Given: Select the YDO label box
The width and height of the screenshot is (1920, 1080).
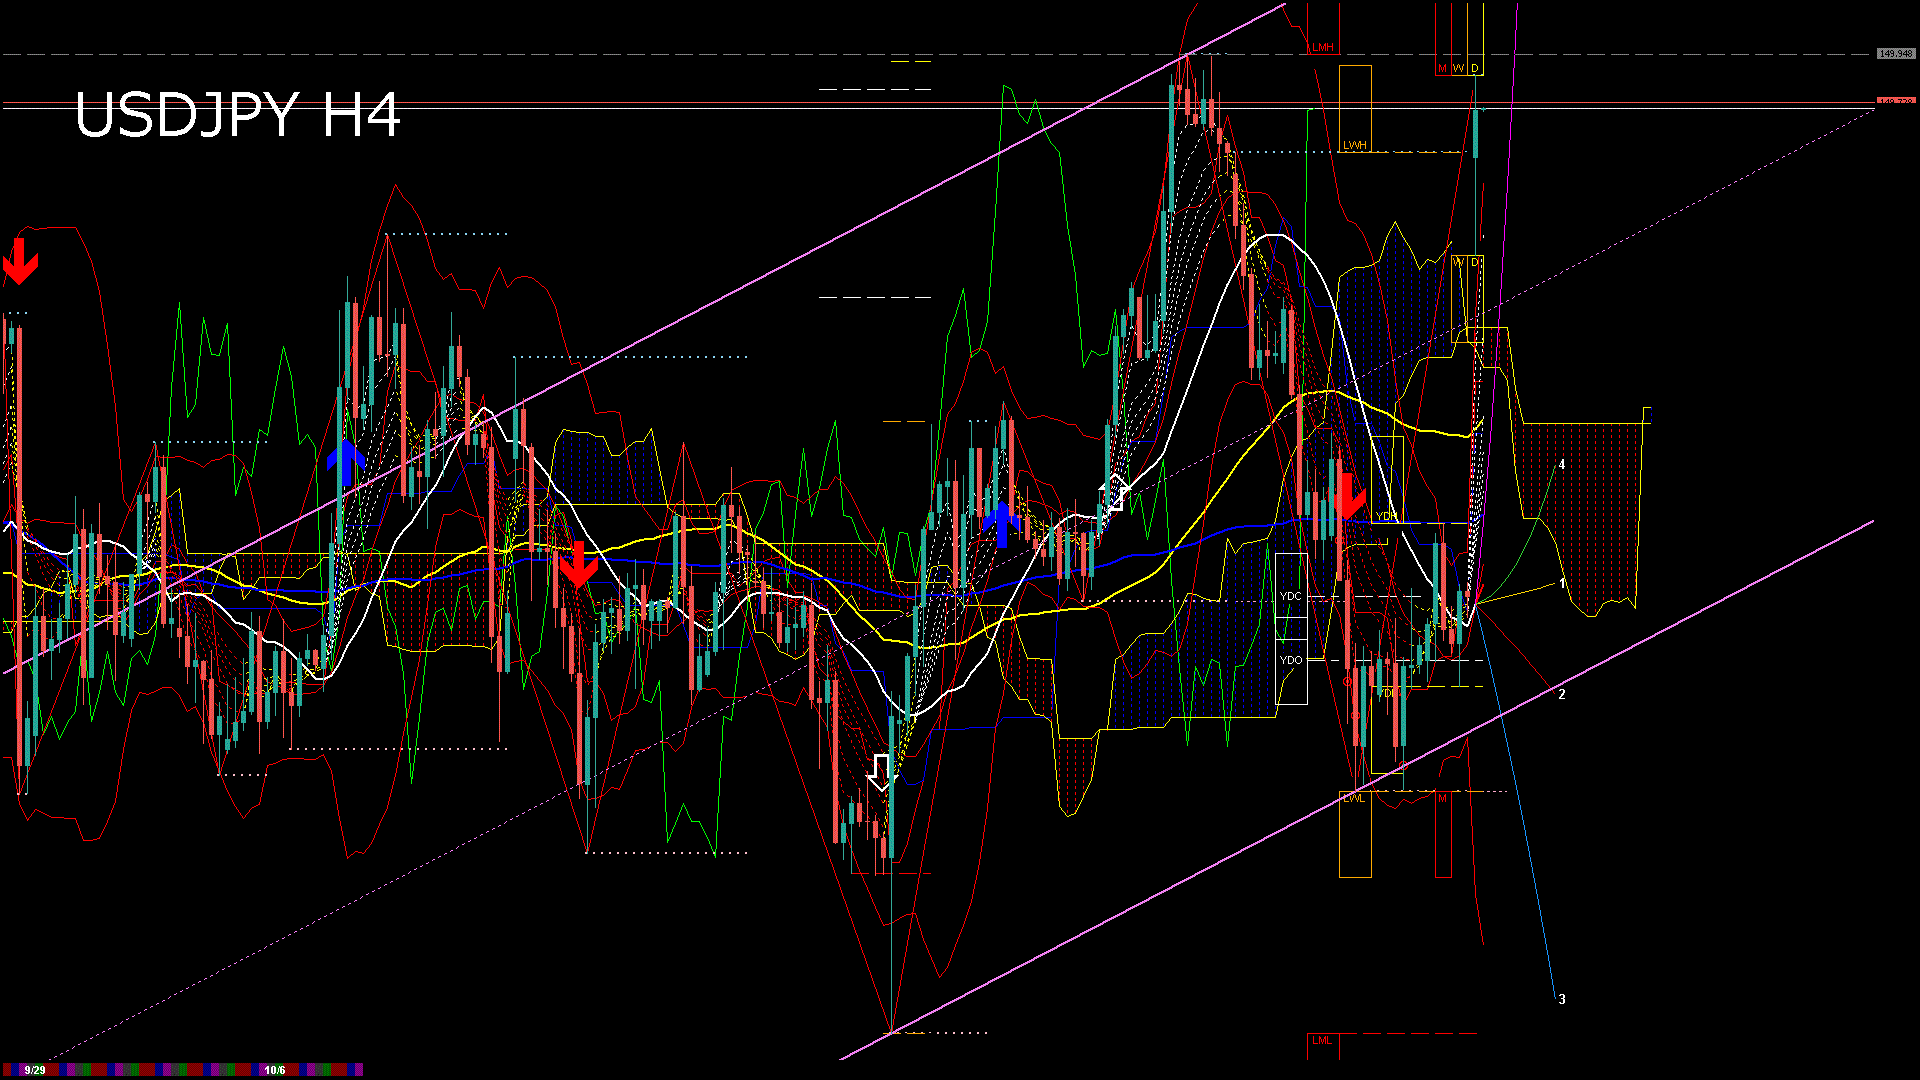Looking at the screenshot, I should click(1291, 660).
